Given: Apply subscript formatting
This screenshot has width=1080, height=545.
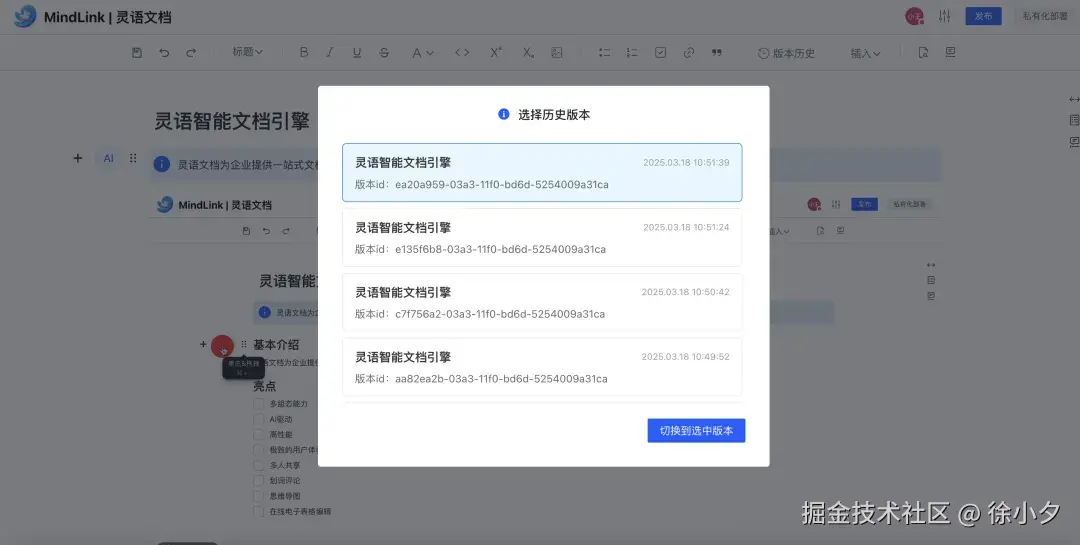Looking at the screenshot, I should 528,52.
